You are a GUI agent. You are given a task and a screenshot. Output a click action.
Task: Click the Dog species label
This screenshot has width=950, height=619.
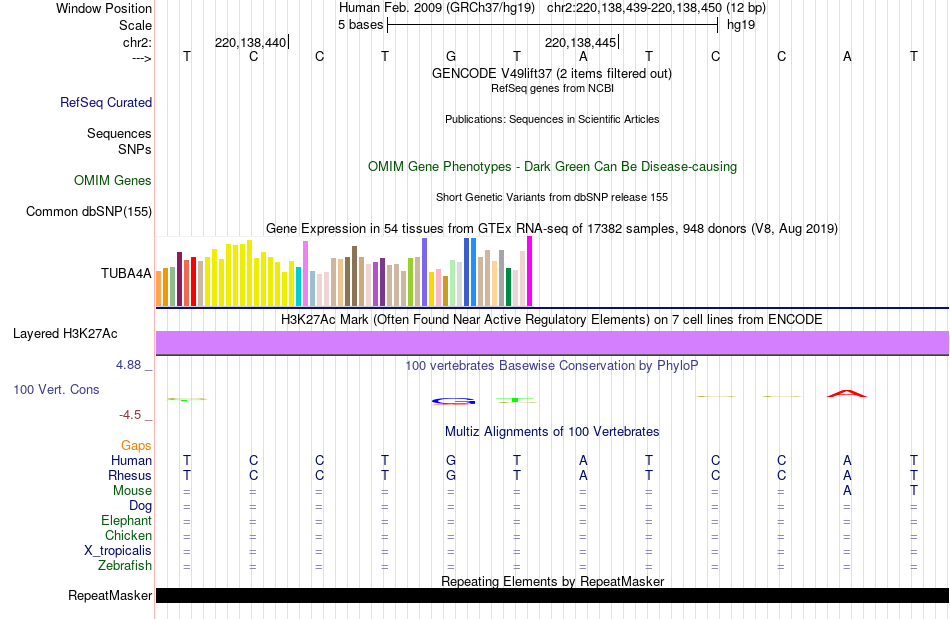click(140, 505)
